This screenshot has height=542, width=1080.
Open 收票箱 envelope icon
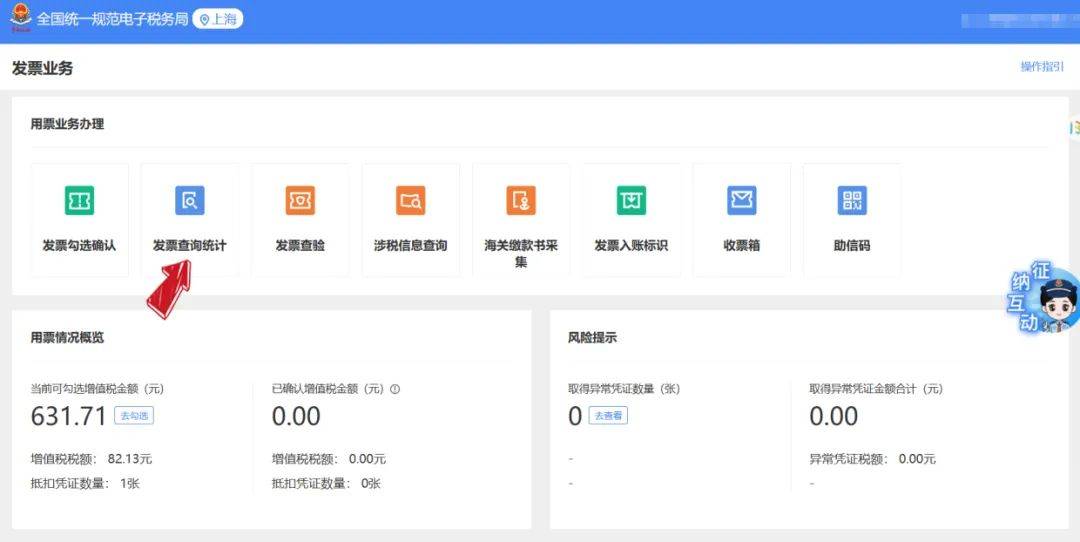point(742,200)
